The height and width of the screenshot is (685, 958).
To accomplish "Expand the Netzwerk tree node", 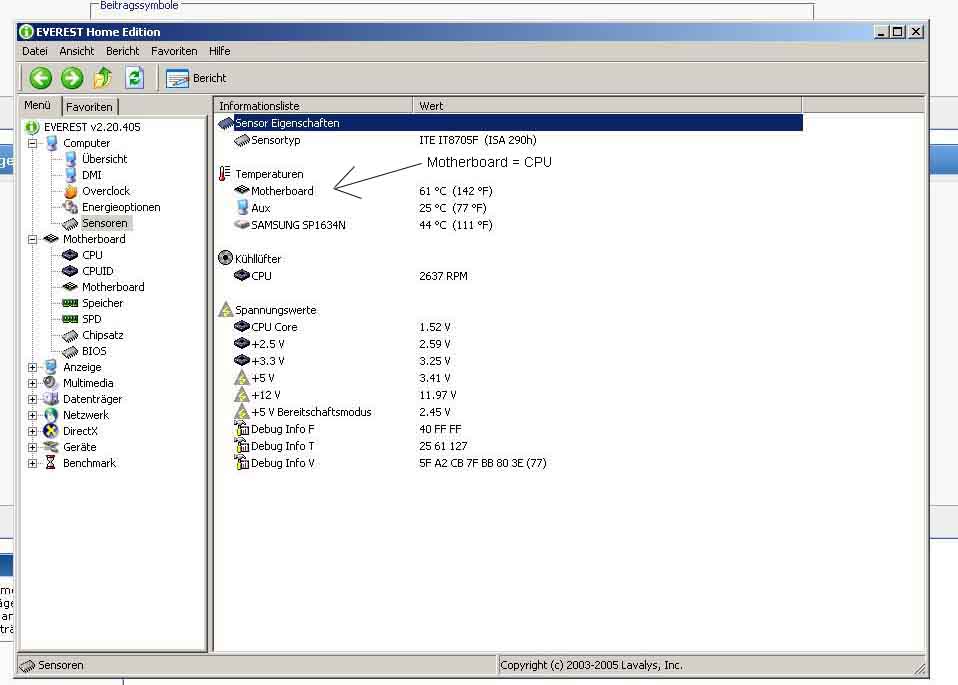I will 32,415.
